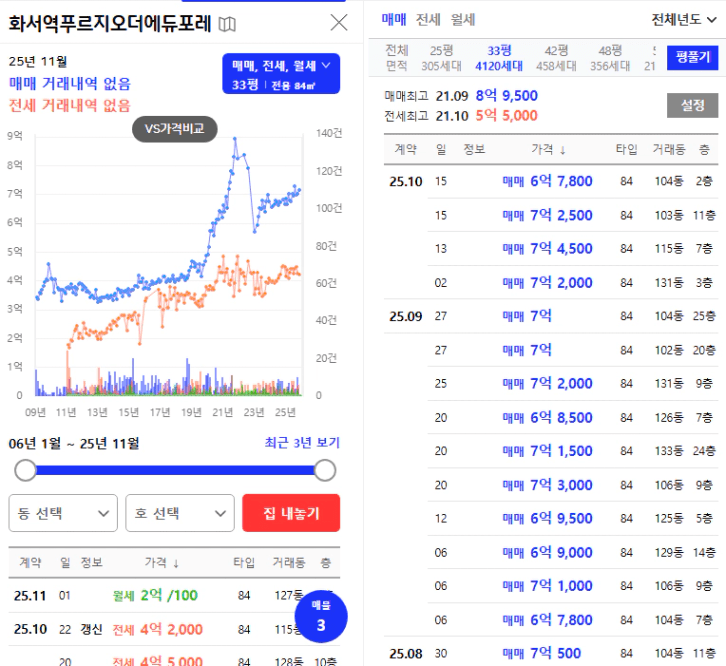Click the blue date range slider track

point(175,471)
